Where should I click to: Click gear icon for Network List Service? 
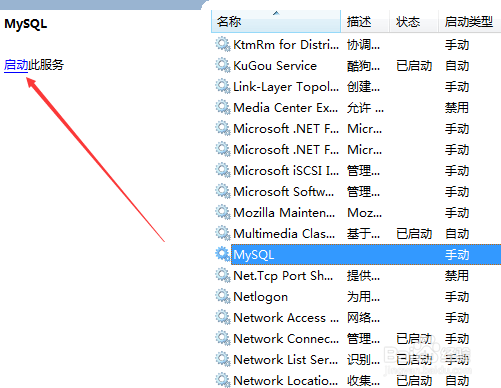(223, 359)
